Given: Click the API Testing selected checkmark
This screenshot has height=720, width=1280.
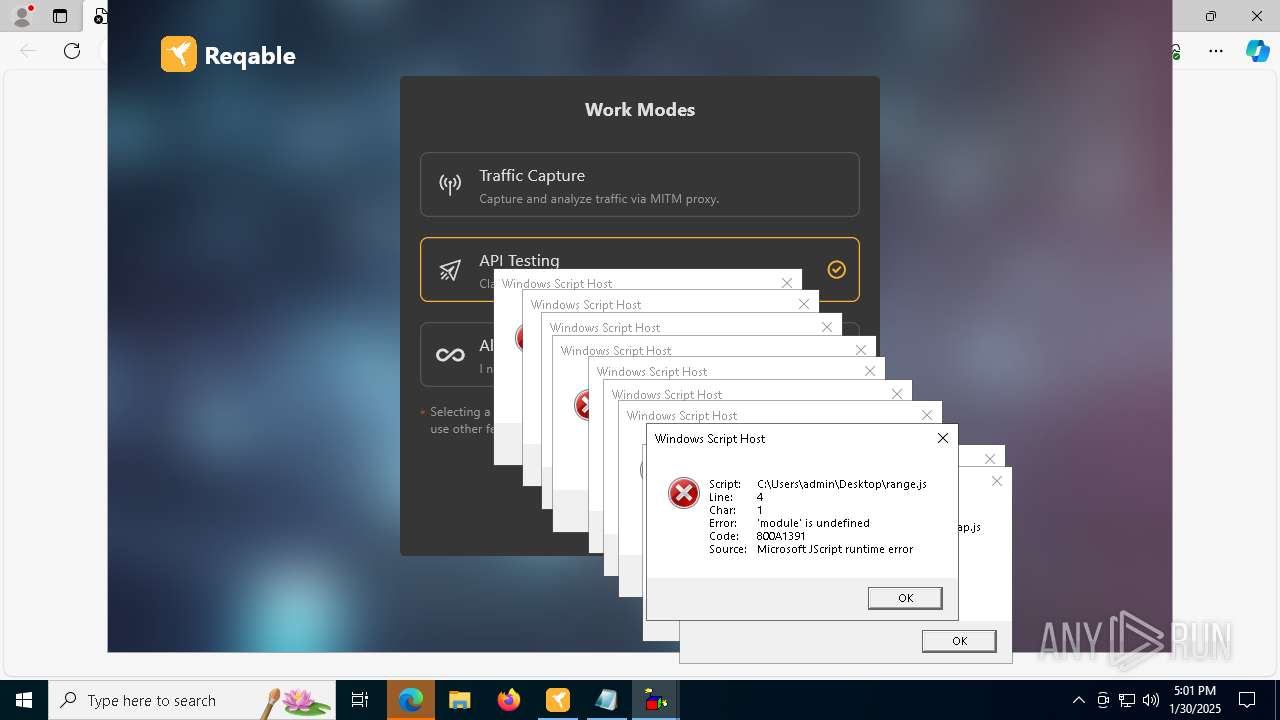Looking at the screenshot, I should [x=837, y=269].
